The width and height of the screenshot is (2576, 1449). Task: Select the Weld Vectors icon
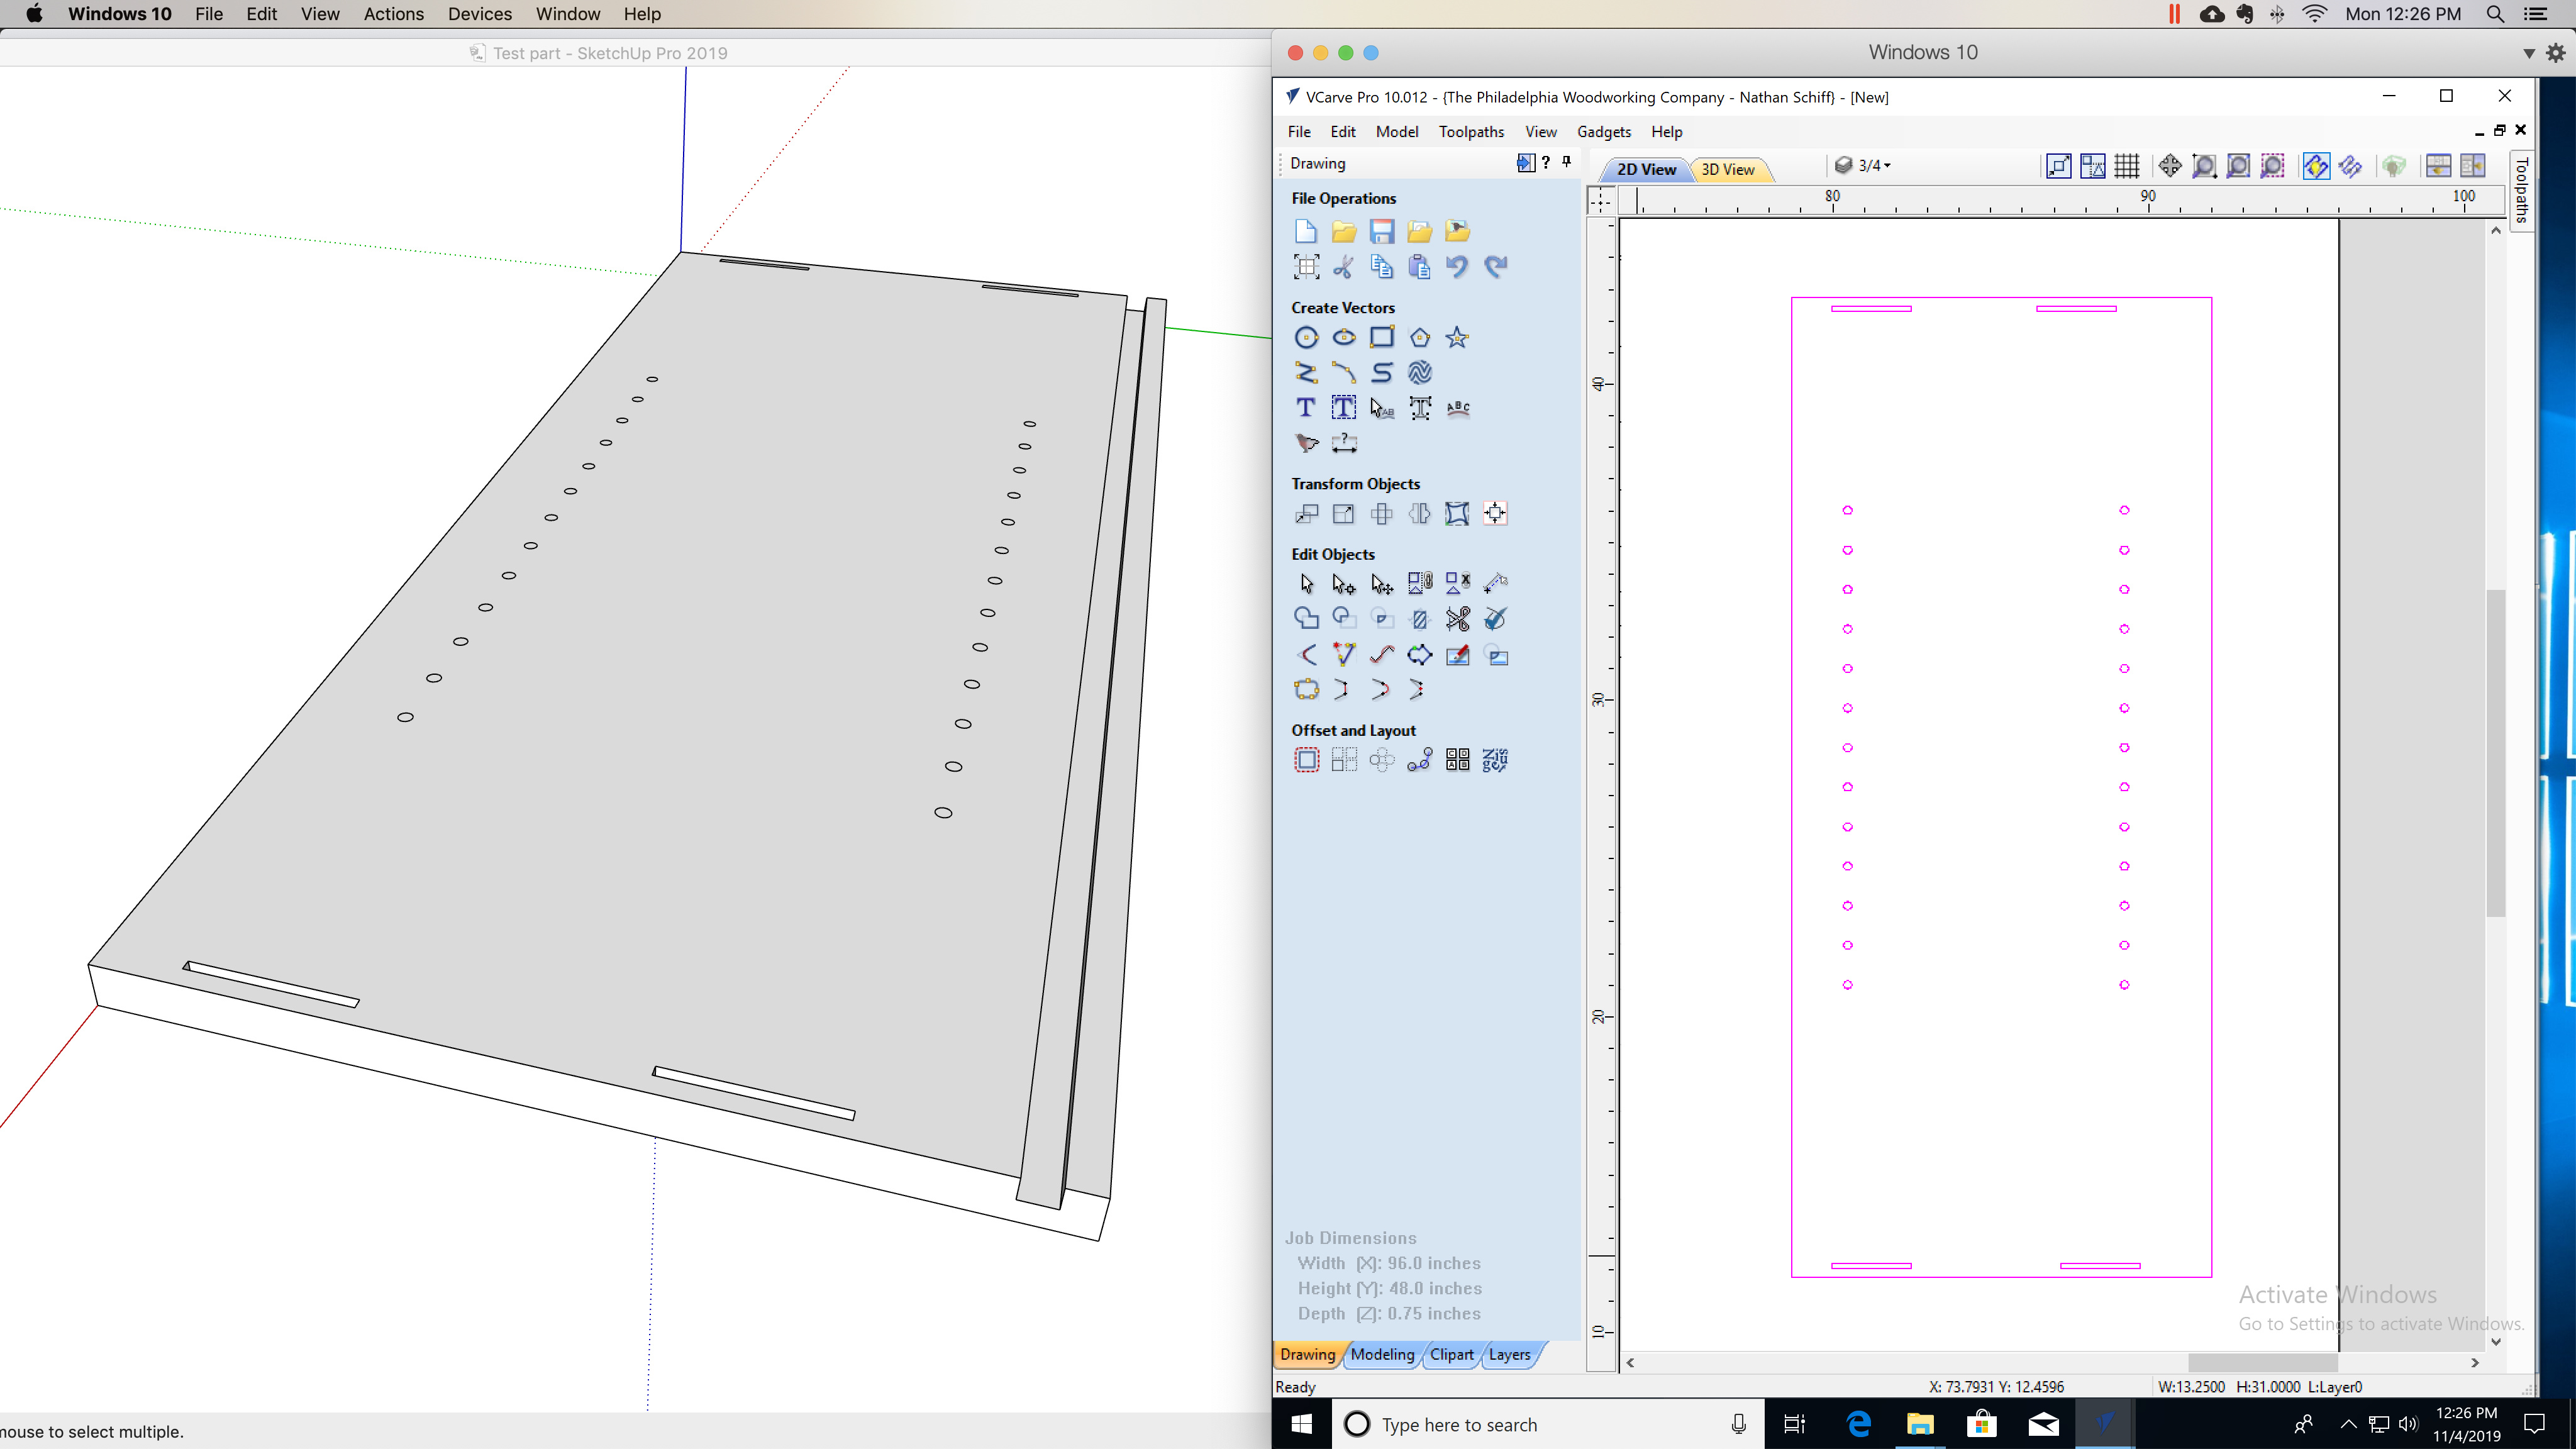click(x=1306, y=618)
